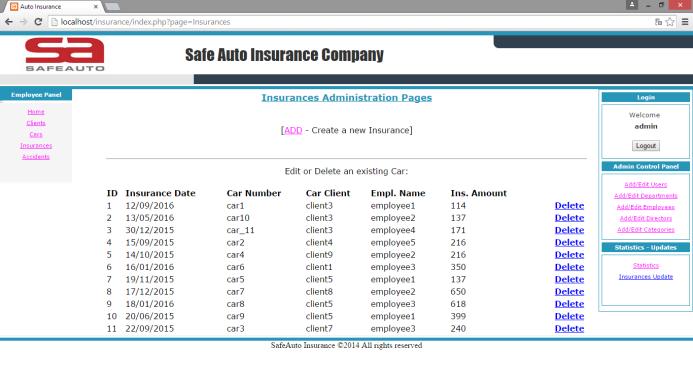Viewport: 693px width, 373px height.
Task: Delete insurance ID 4 for car2
Action: (569, 243)
